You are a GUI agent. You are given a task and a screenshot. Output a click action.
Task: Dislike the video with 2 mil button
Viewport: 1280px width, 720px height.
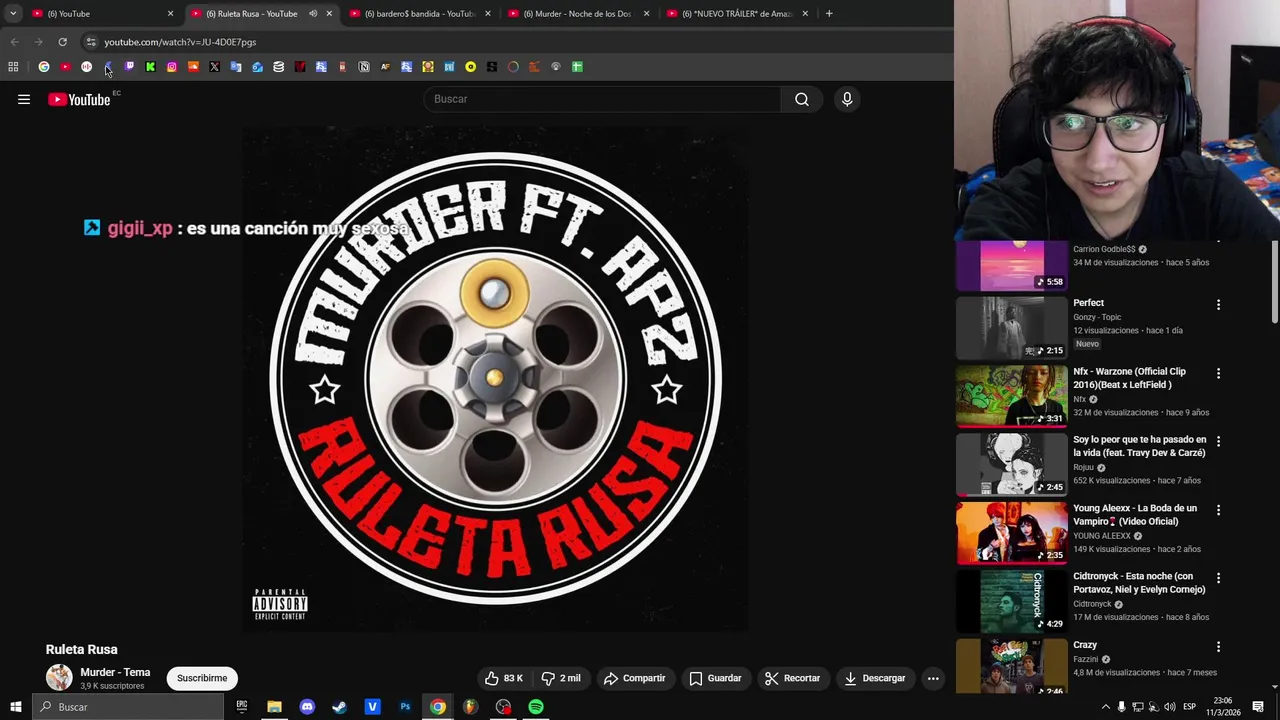tap(561, 678)
